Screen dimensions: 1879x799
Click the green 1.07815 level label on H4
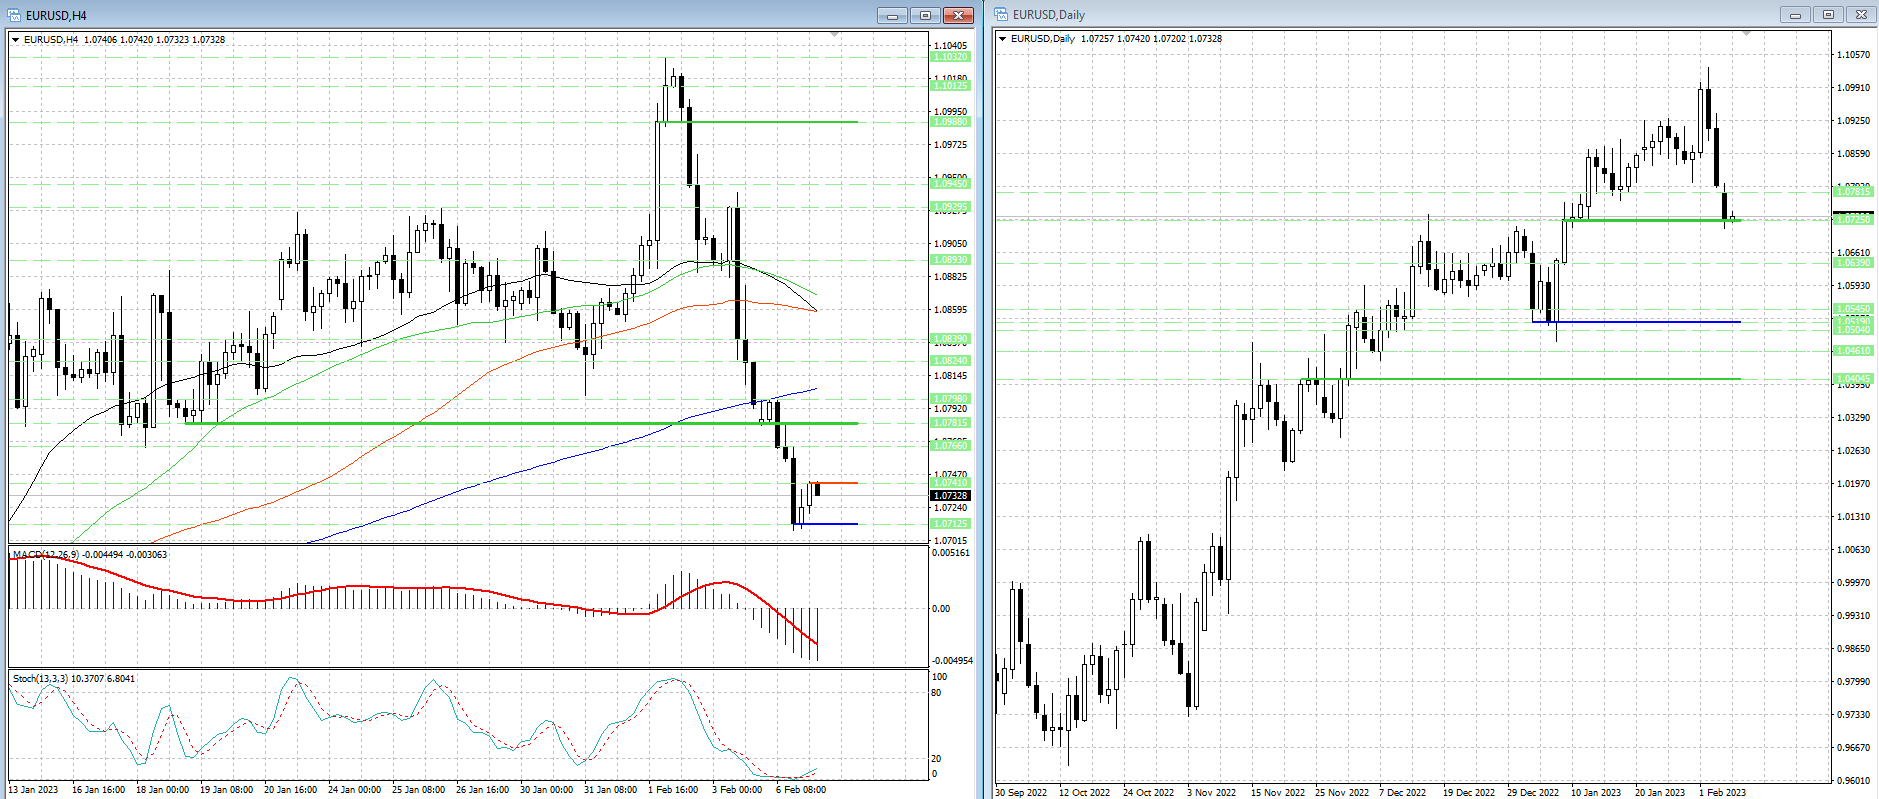(950, 423)
